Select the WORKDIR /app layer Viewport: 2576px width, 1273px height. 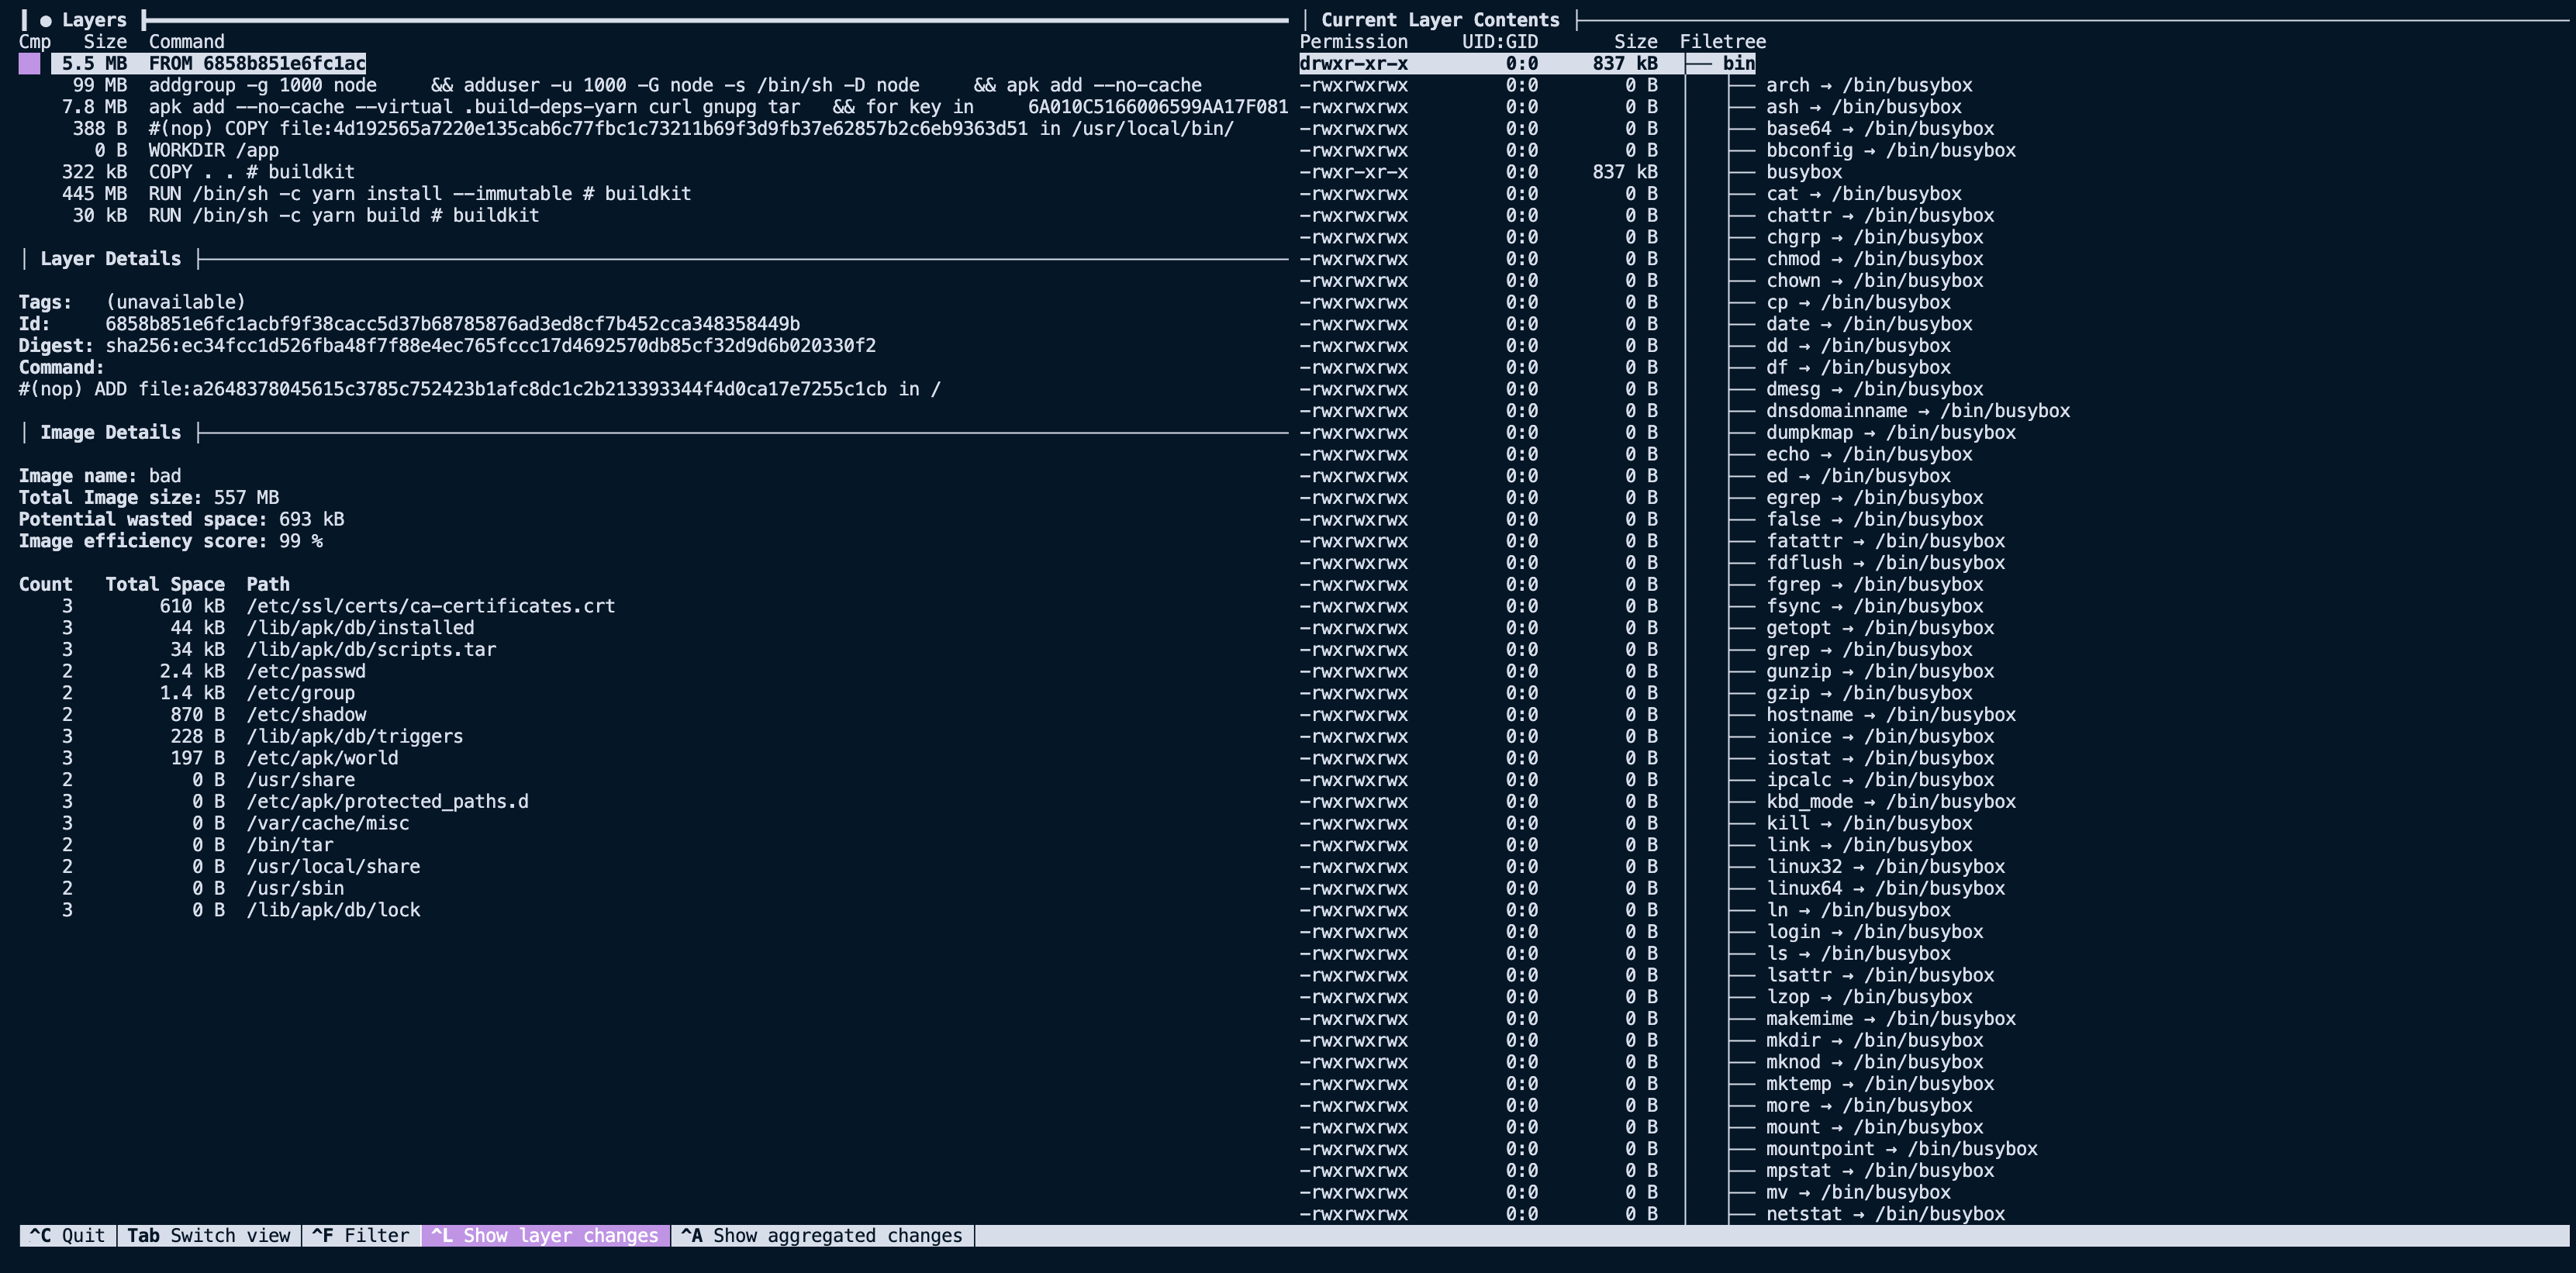(213, 150)
